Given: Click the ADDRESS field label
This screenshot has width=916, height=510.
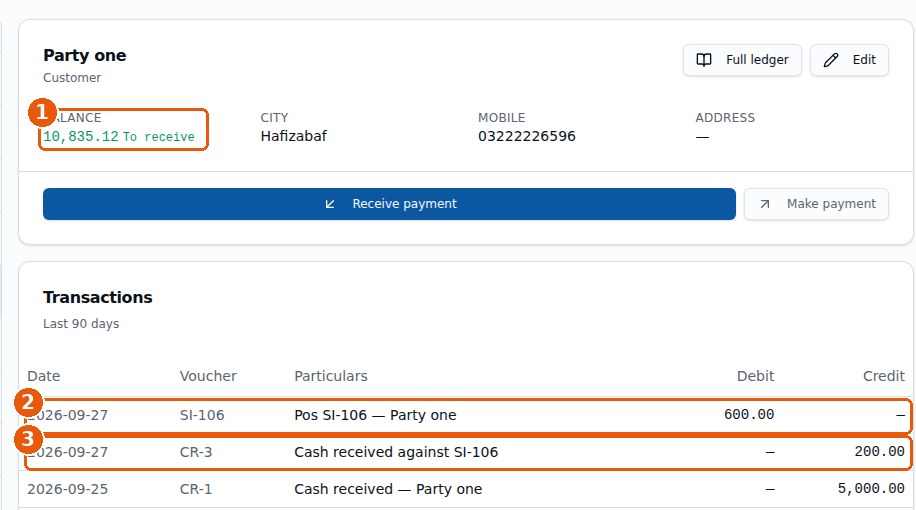Looking at the screenshot, I should (x=725, y=118).
